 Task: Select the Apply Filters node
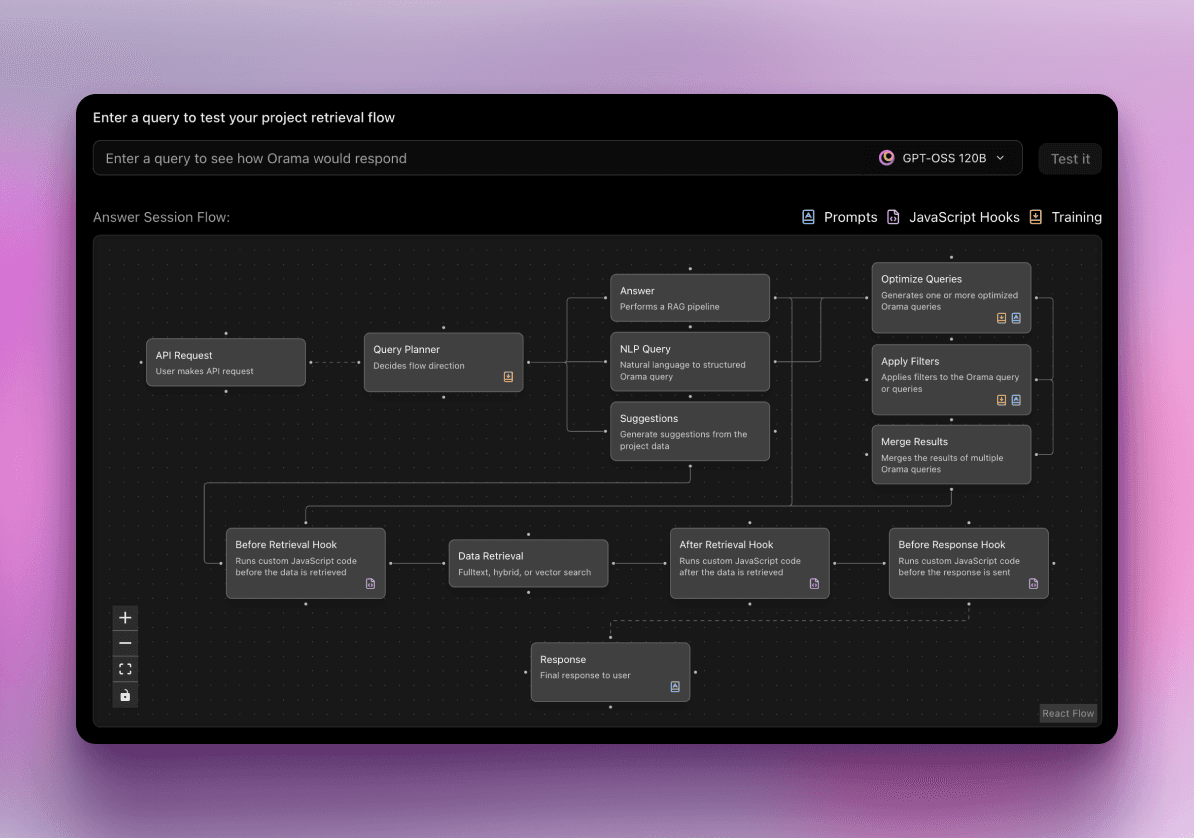click(x=951, y=379)
